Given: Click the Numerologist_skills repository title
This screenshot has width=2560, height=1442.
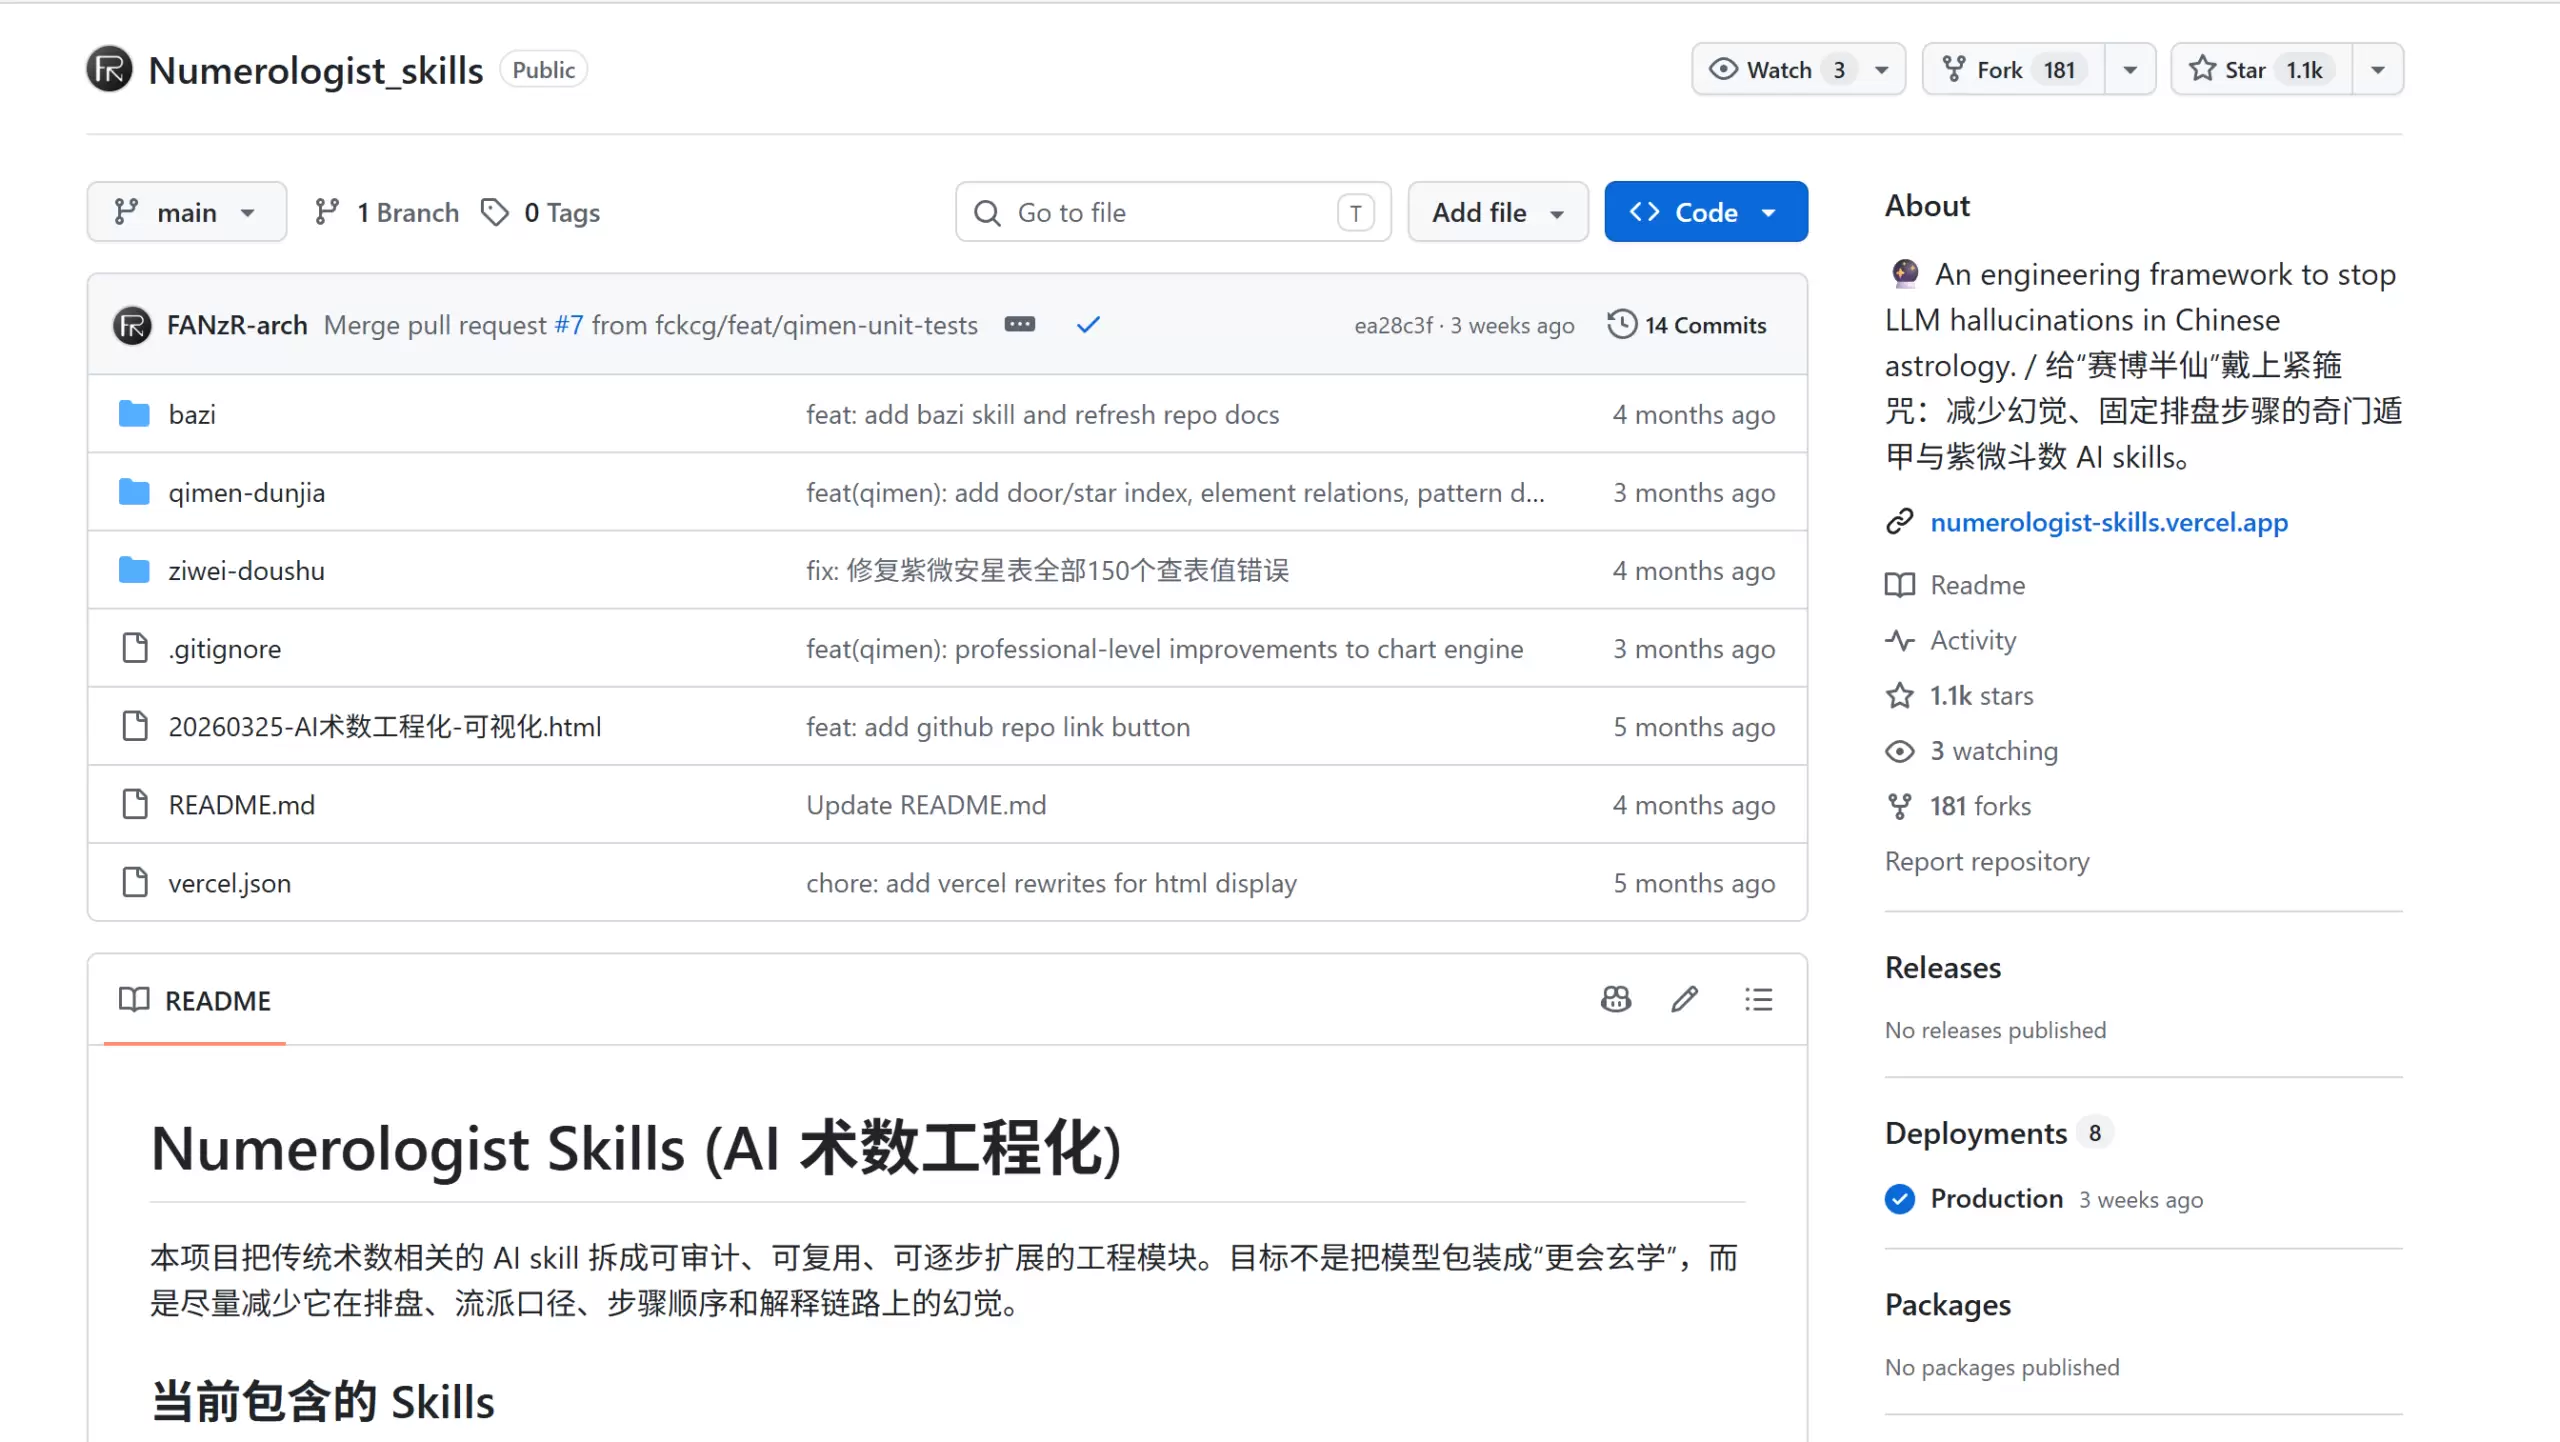Looking at the screenshot, I should coord(316,70).
